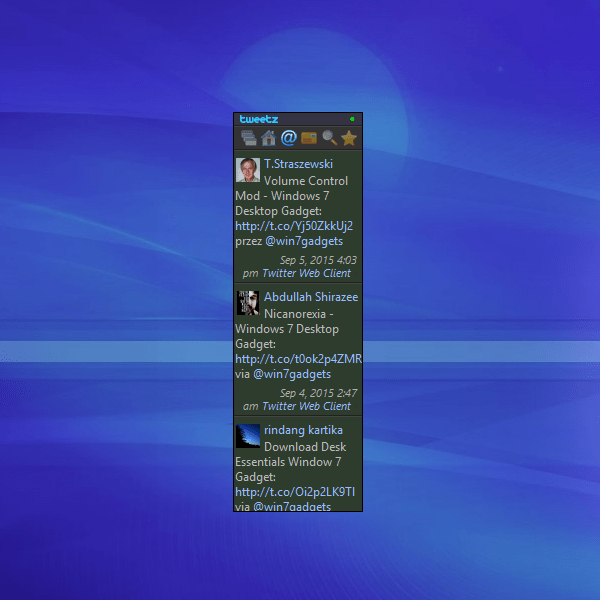Show favorites with the star icon
This screenshot has width=600, height=600.
349,138
